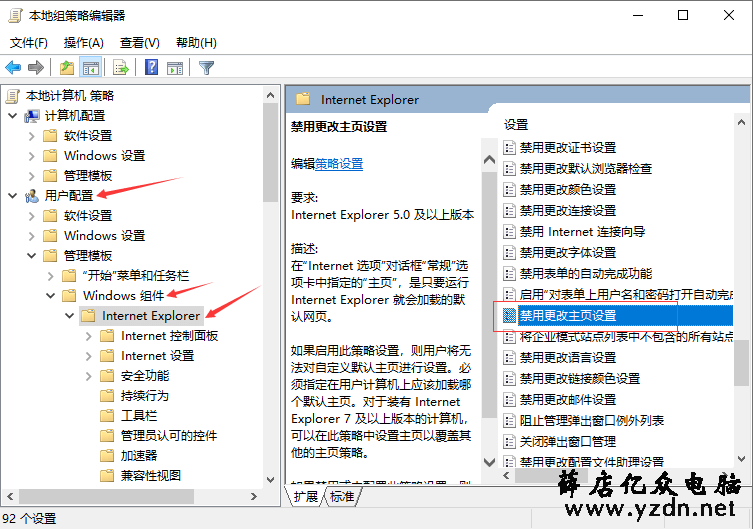Click settings list scroll up arrow

[x=741, y=122]
